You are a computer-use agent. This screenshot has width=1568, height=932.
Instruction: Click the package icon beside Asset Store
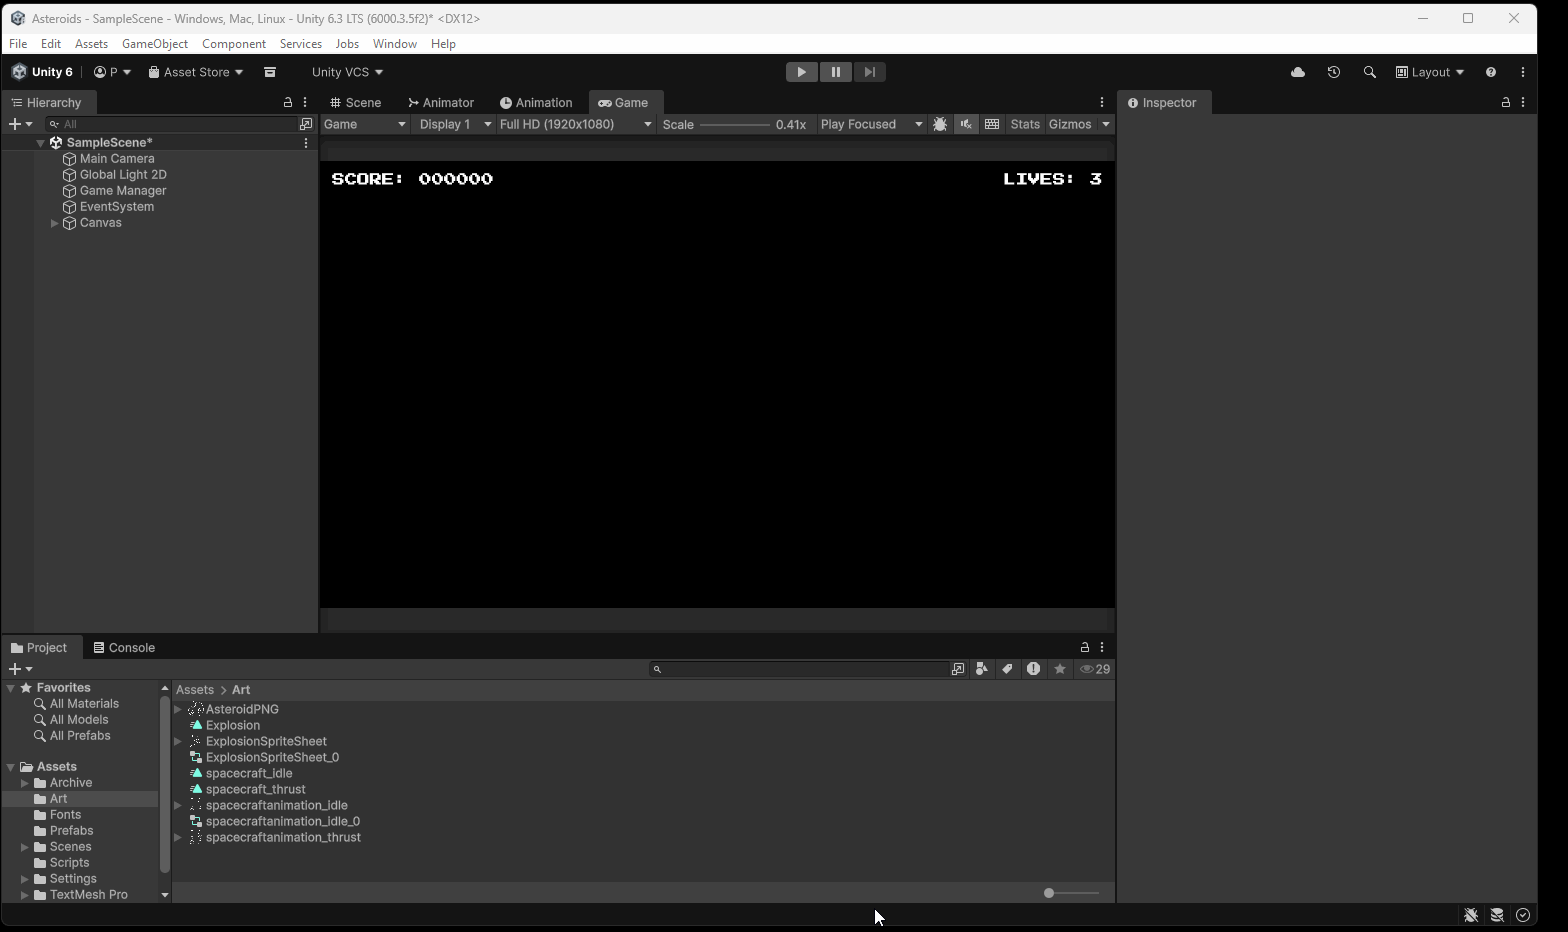pos(270,72)
